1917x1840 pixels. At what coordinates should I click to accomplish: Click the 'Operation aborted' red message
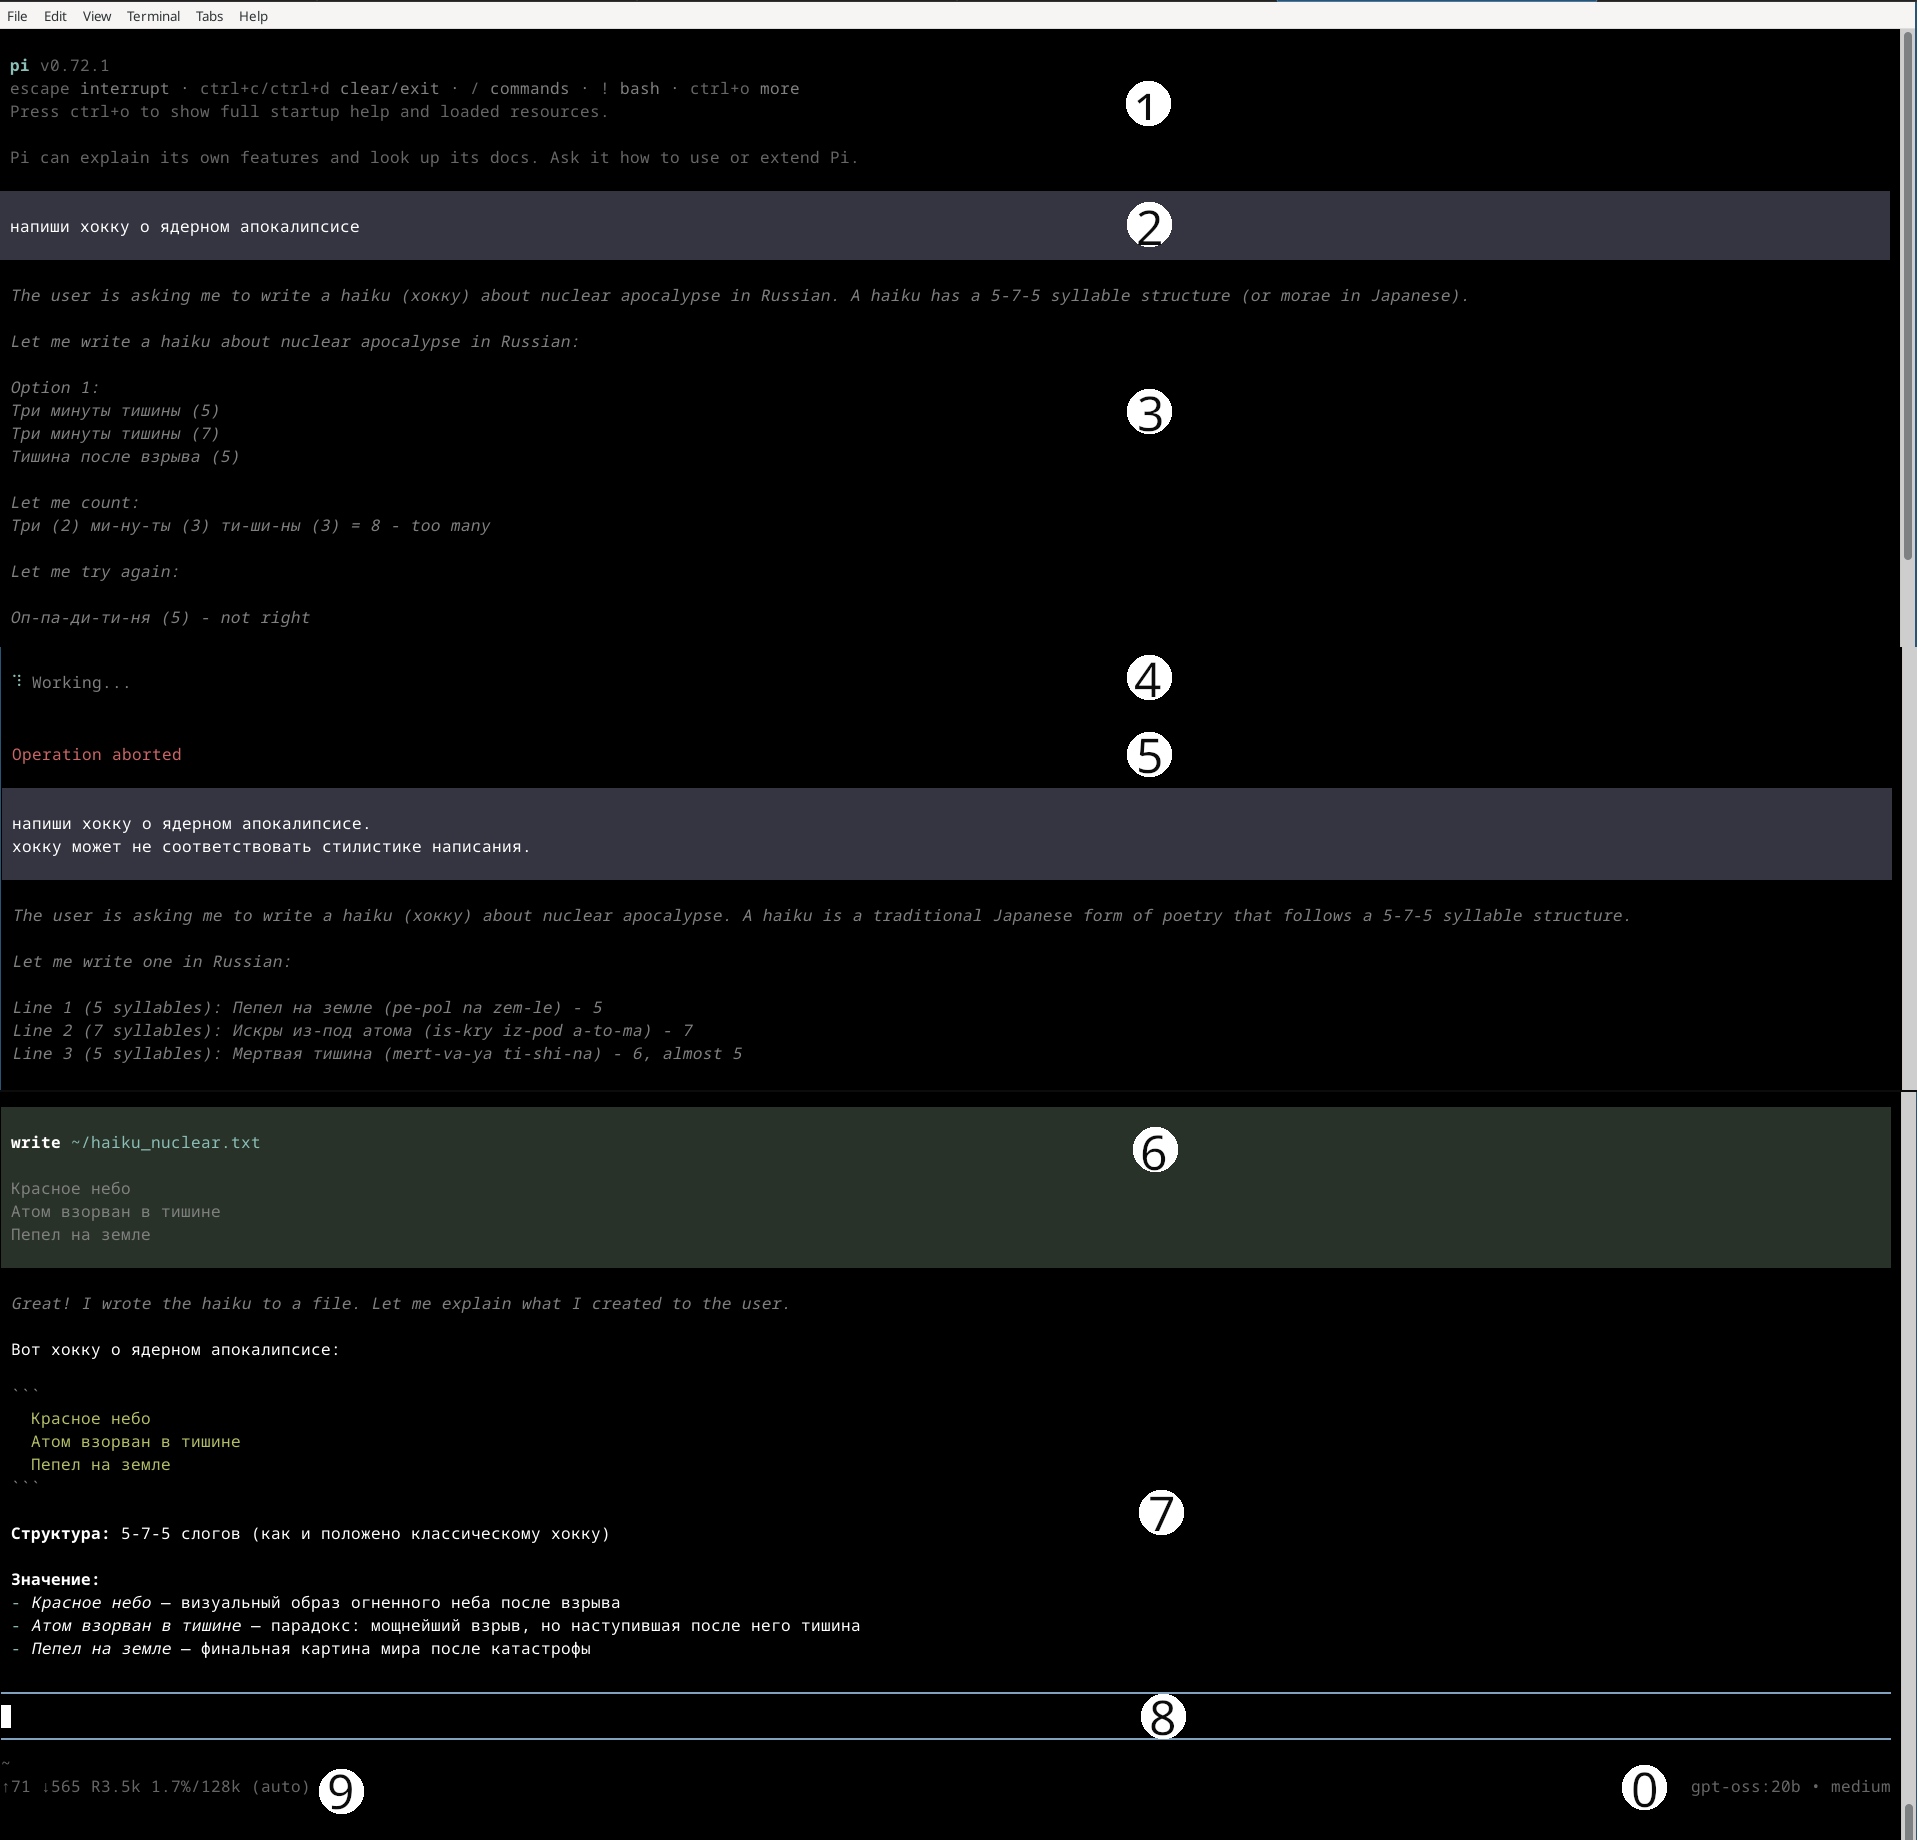pos(97,754)
